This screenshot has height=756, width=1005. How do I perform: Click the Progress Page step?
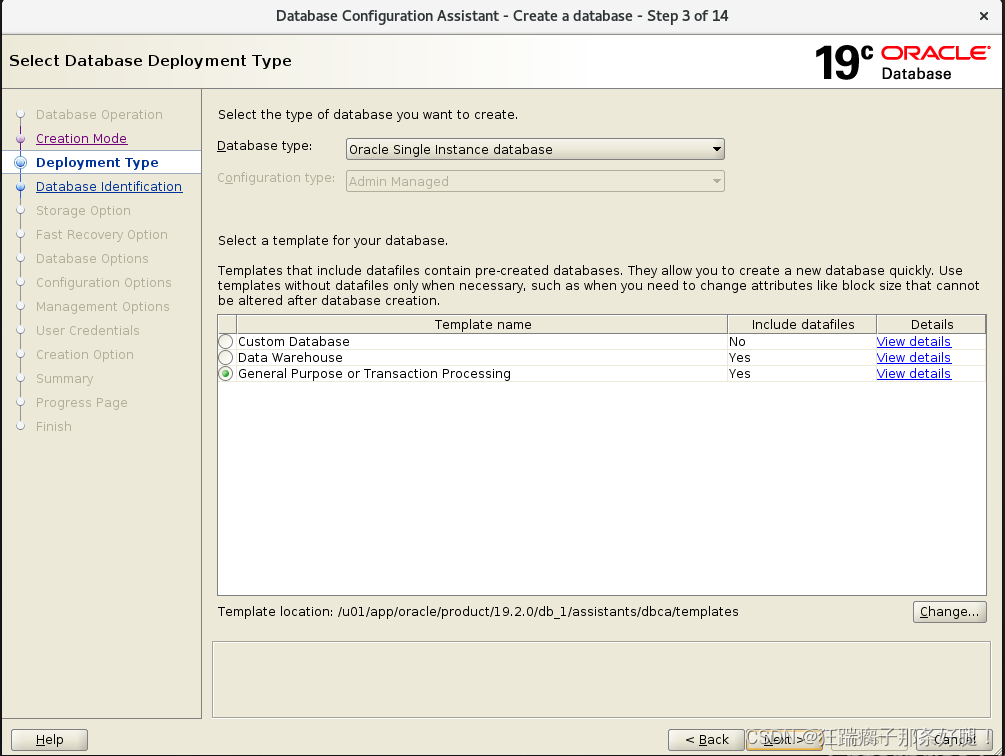[81, 403]
